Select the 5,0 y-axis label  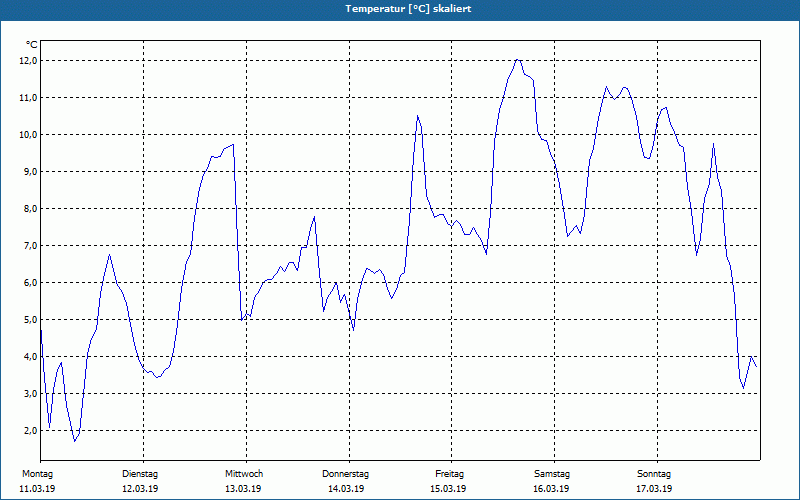[x=30, y=320]
